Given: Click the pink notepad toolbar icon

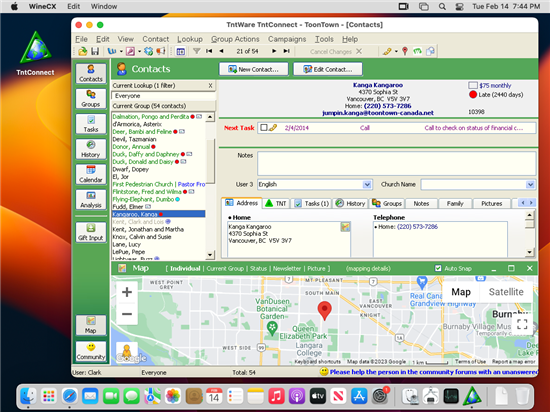Looking at the screenshot, I should [130, 51].
